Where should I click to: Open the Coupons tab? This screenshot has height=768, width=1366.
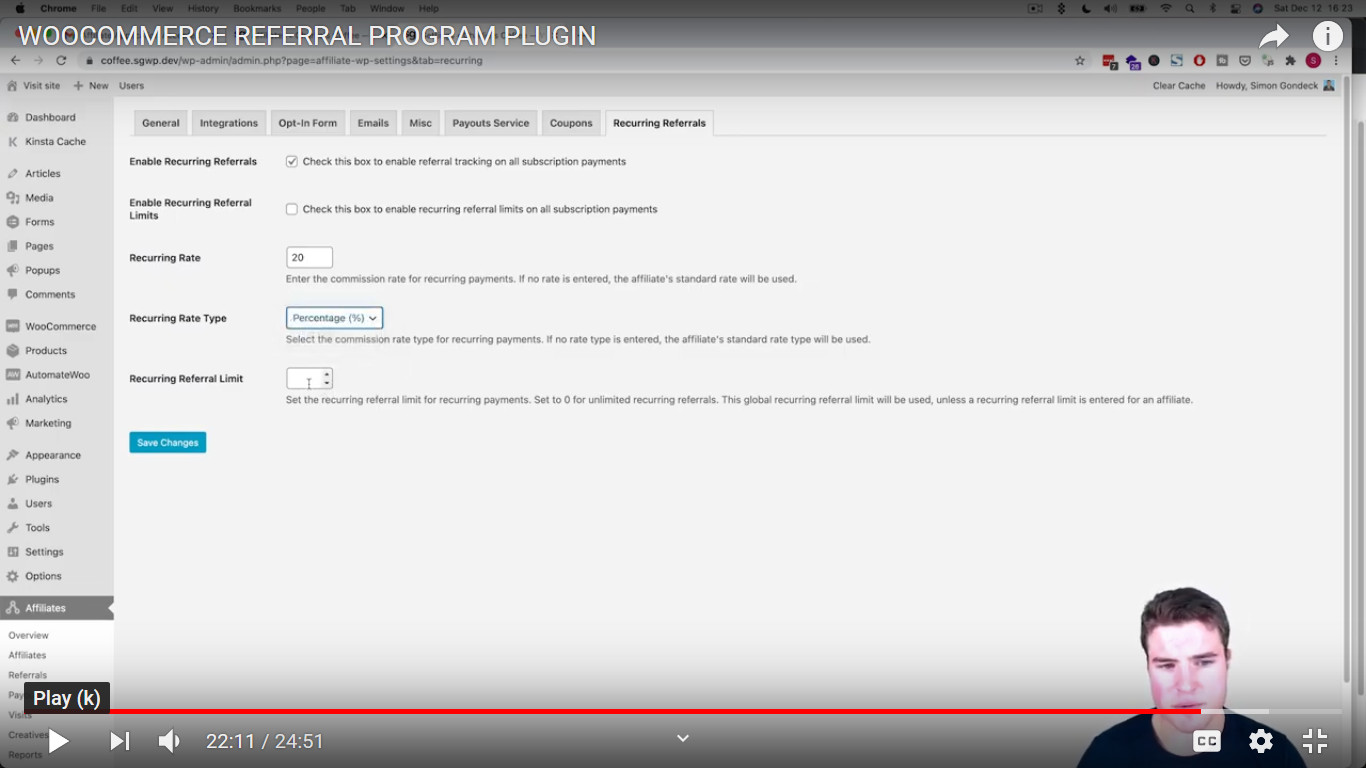click(x=571, y=123)
